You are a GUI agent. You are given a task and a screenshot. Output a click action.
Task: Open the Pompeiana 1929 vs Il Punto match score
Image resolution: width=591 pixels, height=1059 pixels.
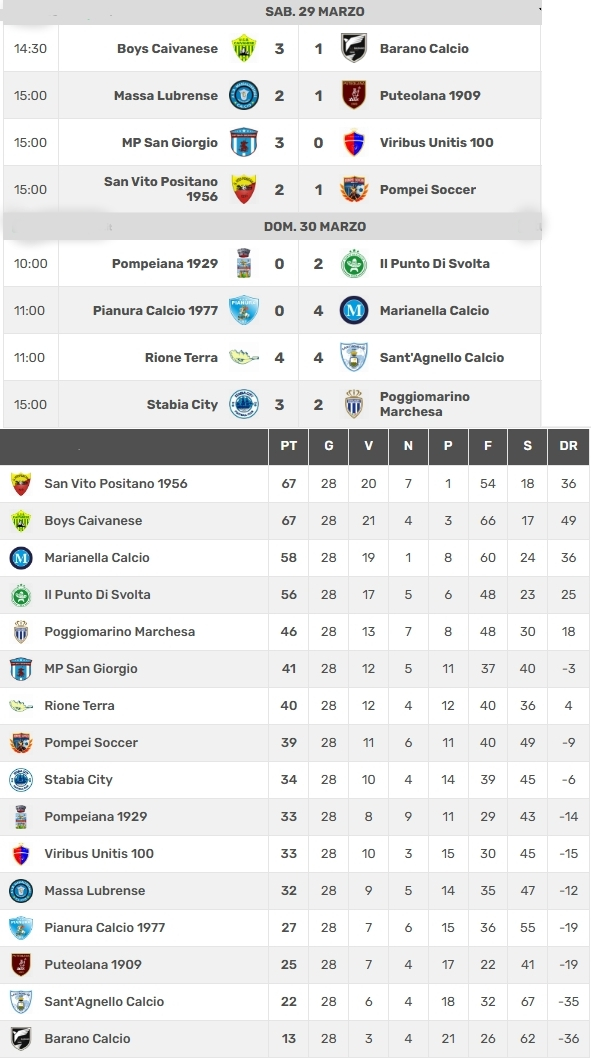click(x=299, y=263)
